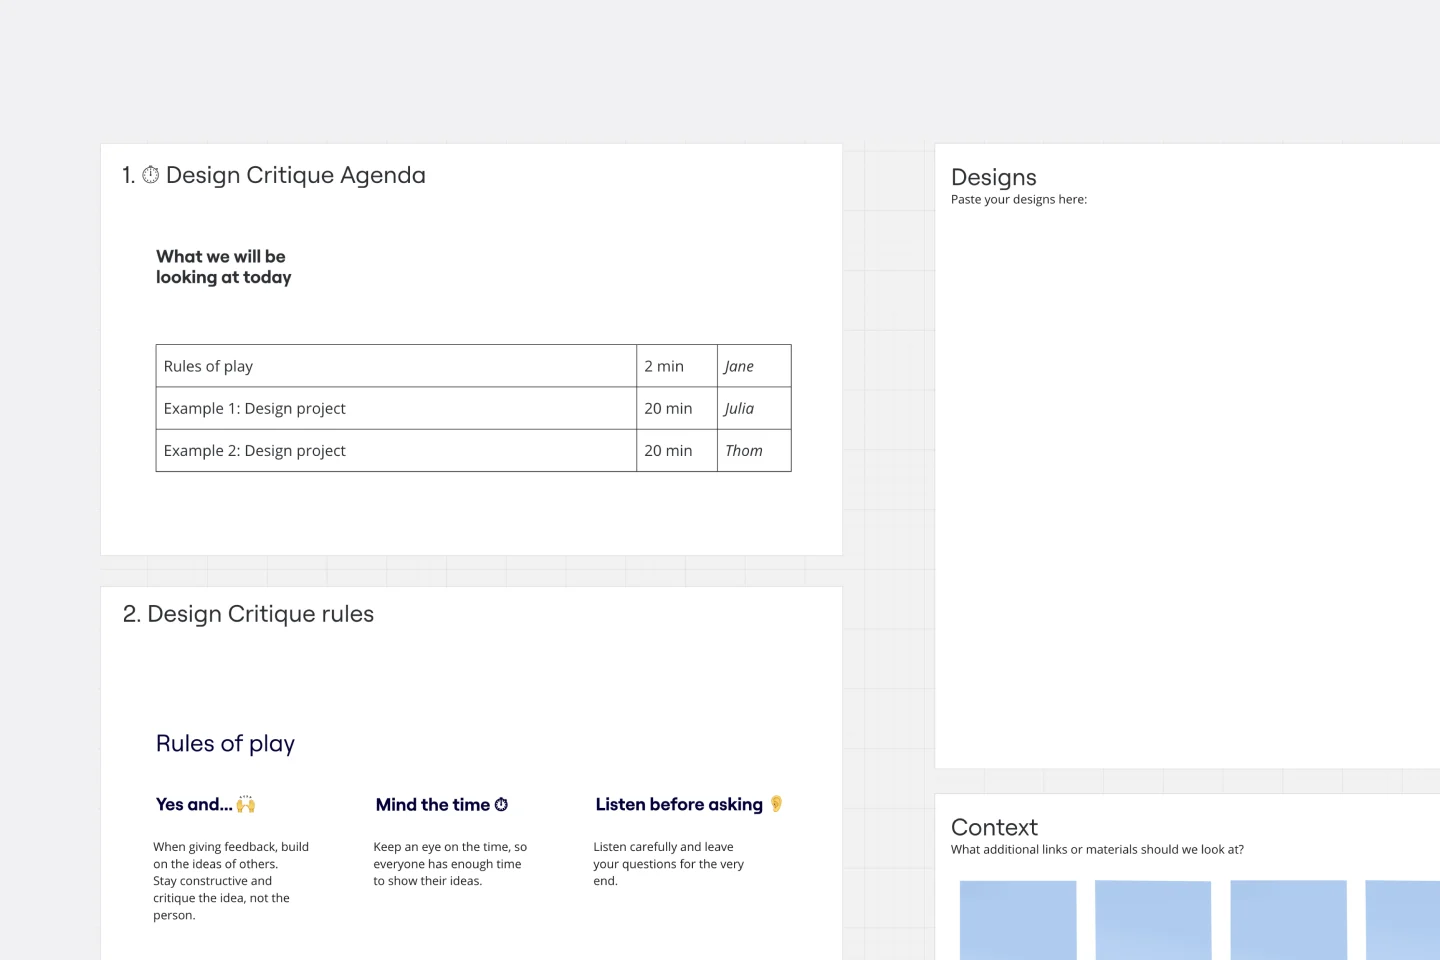Select the 'Example 2: Design project' cell
1440x960 pixels.
(255, 450)
